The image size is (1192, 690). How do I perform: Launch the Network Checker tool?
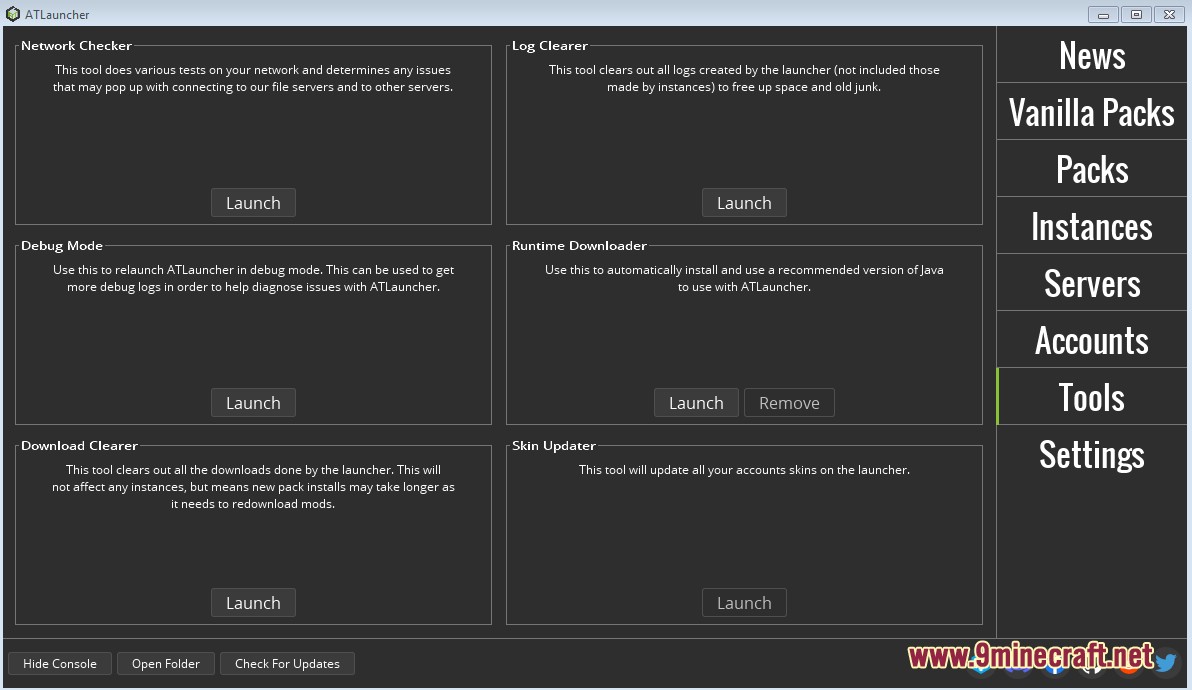coord(253,203)
